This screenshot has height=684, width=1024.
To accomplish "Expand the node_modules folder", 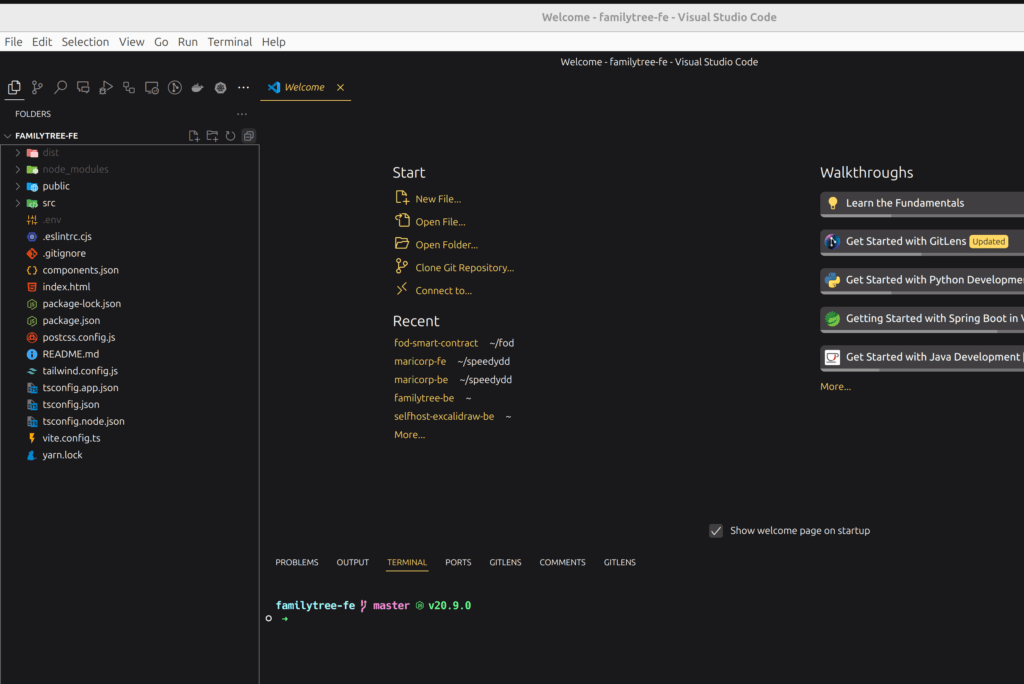I will click(x=18, y=169).
